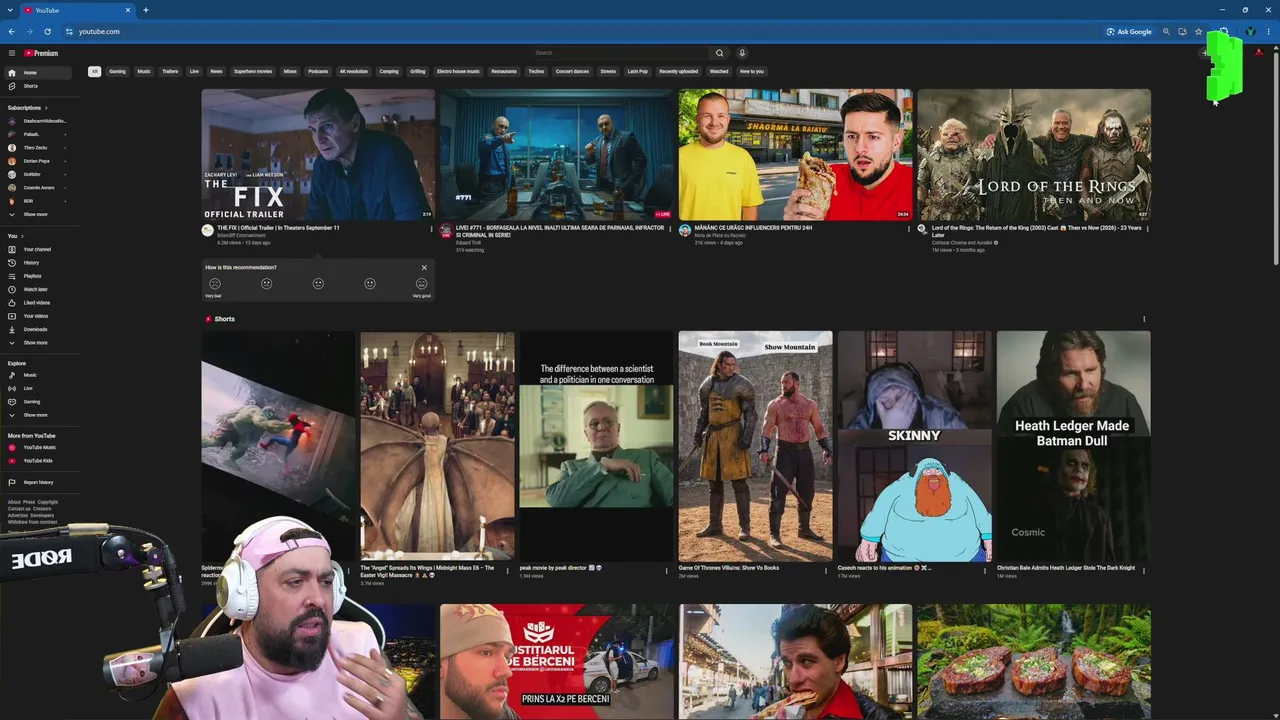1280x720 pixels.
Task: Open Gaming under Explore
Action: tap(36, 401)
